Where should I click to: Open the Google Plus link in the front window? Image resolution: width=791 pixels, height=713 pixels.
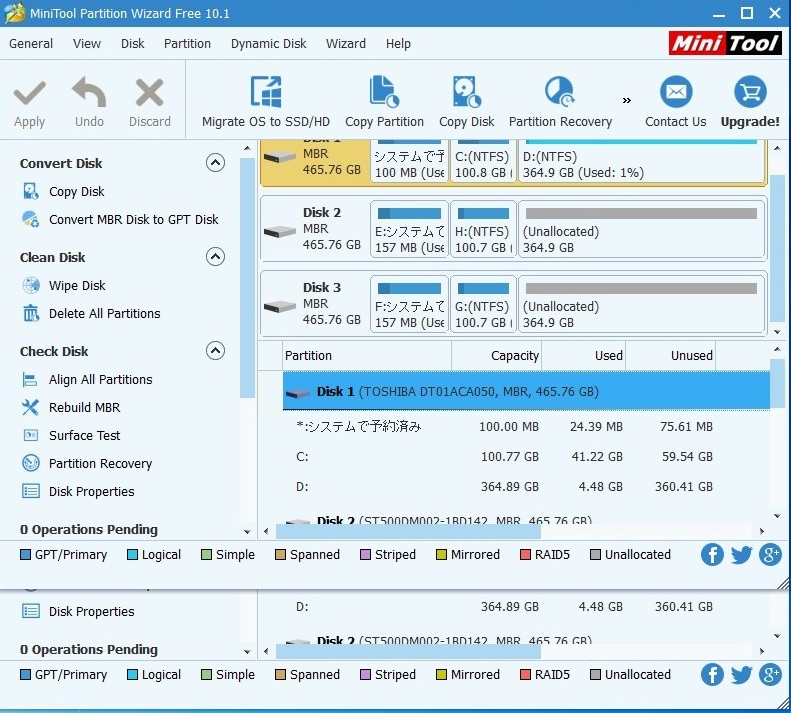tap(770, 555)
